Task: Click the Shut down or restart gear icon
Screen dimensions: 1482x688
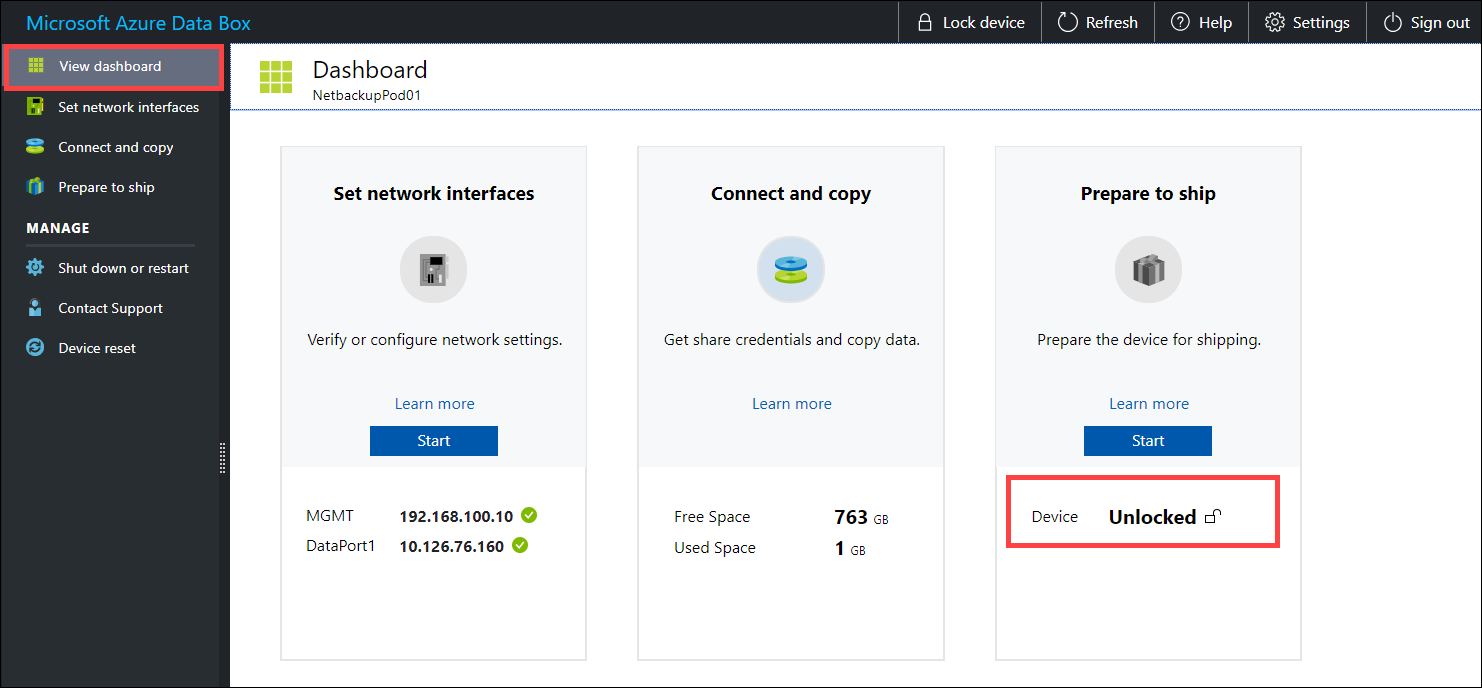Action: tap(36, 268)
